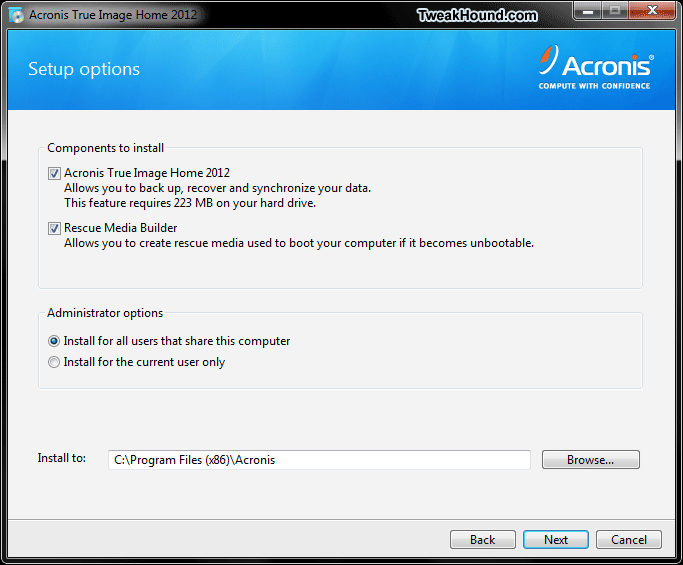Close the setup window
The width and height of the screenshot is (683, 565).
click(652, 11)
